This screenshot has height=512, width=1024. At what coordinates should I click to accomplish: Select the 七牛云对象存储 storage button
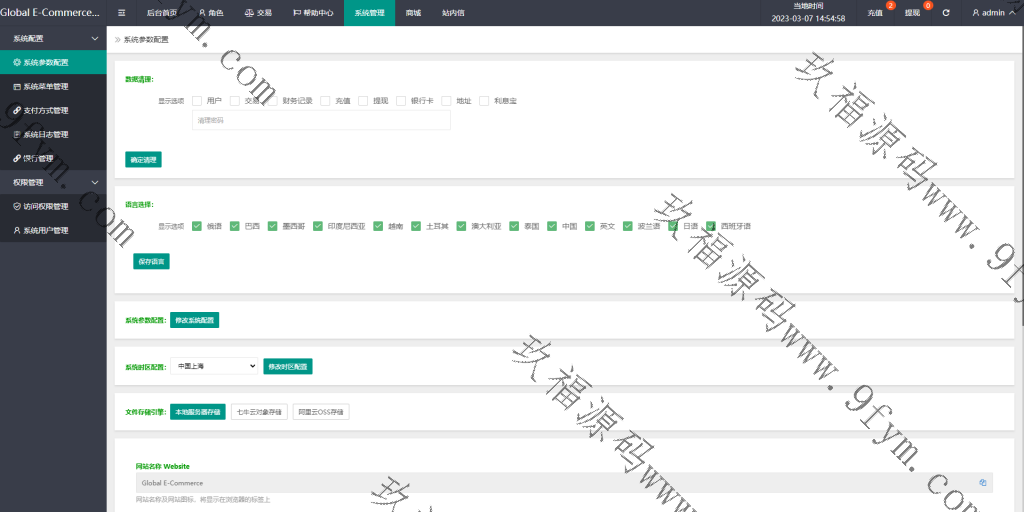point(259,411)
